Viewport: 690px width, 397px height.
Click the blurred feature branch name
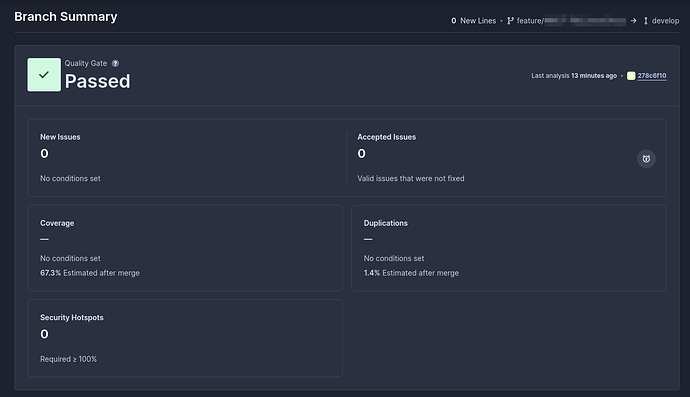point(571,21)
